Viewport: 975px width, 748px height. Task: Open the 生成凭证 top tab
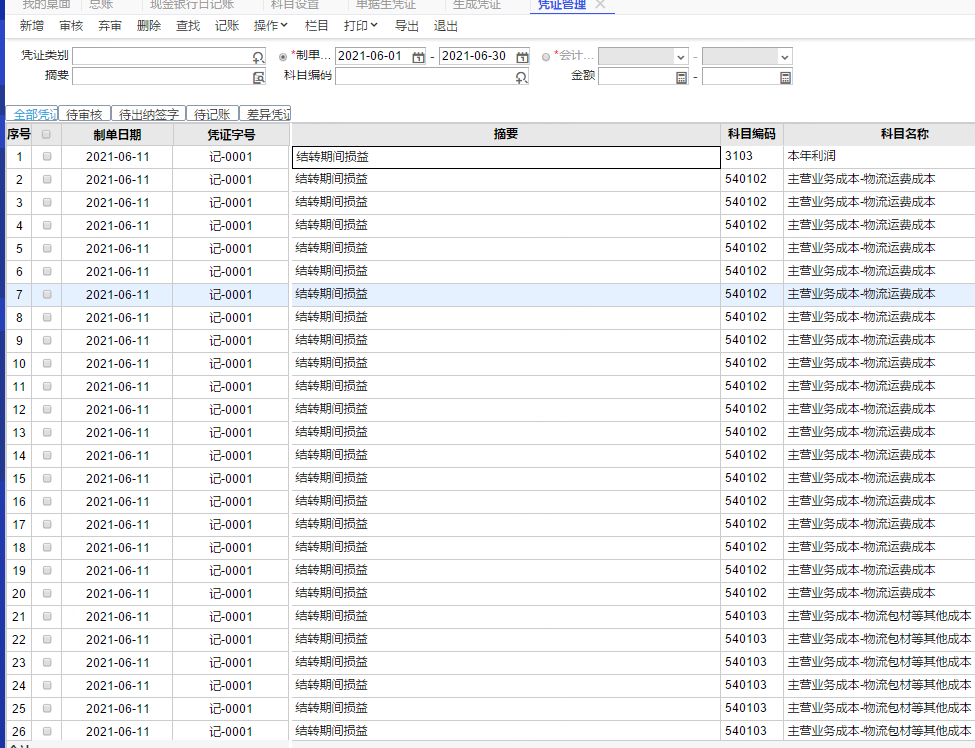pyautogui.click(x=476, y=5)
